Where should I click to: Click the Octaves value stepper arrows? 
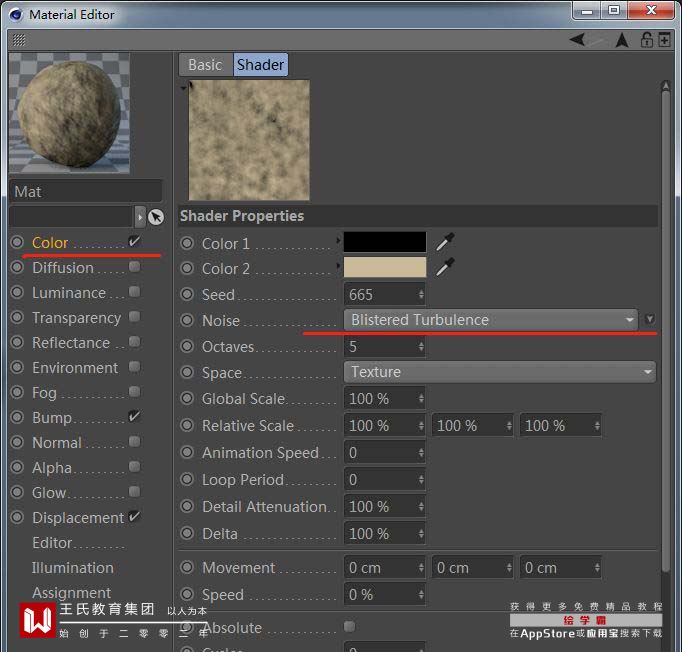coord(421,346)
